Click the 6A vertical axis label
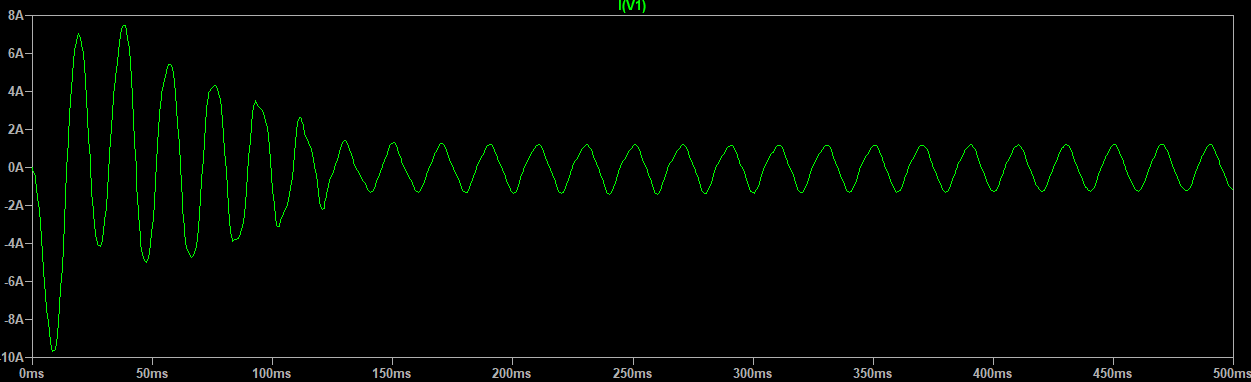This screenshot has height=382, width=1251. click(x=17, y=53)
